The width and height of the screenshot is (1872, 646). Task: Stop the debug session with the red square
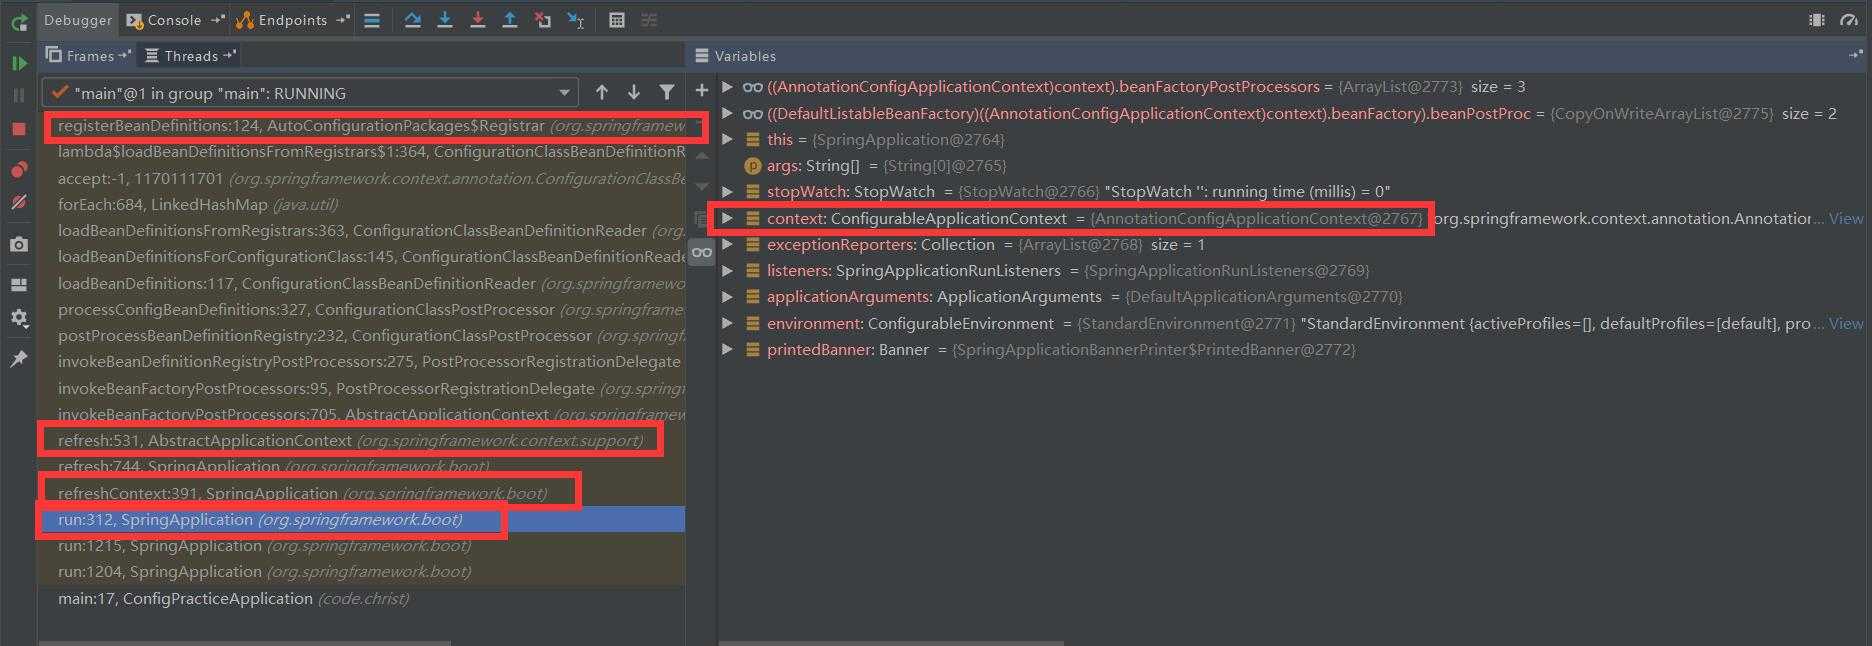click(x=19, y=129)
